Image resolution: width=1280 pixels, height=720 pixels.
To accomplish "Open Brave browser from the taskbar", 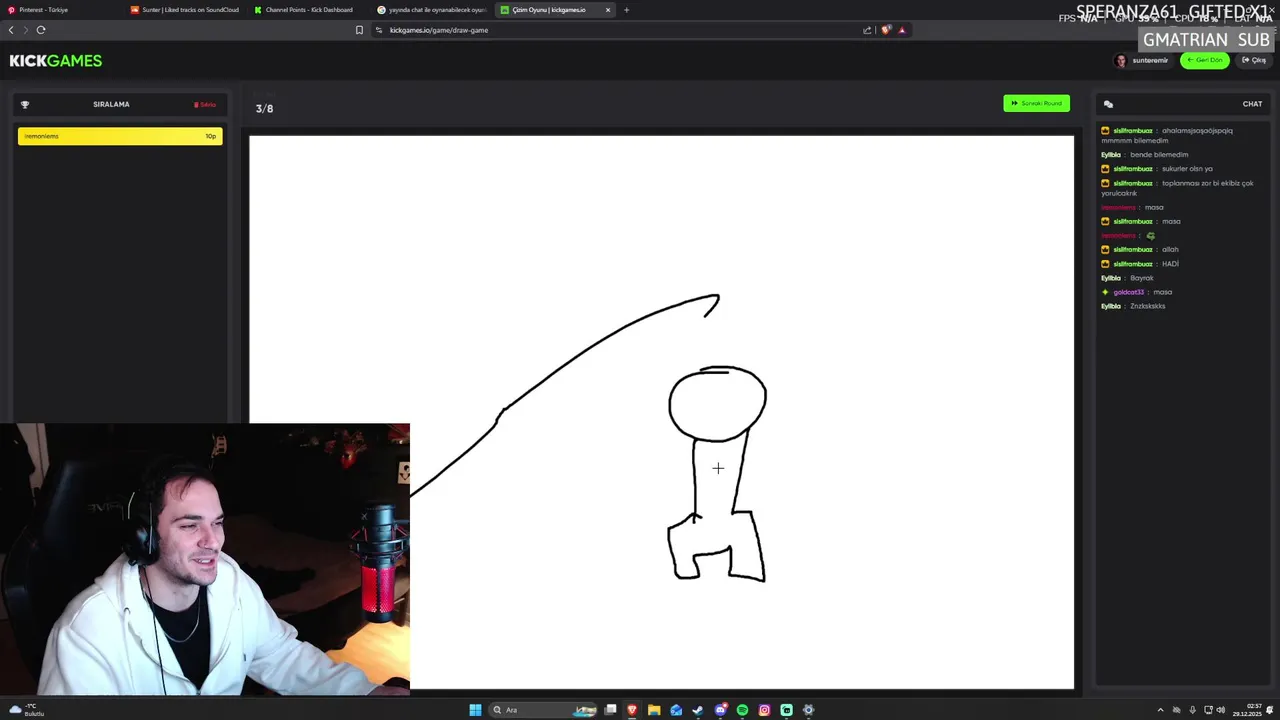I will (x=632, y=710).
